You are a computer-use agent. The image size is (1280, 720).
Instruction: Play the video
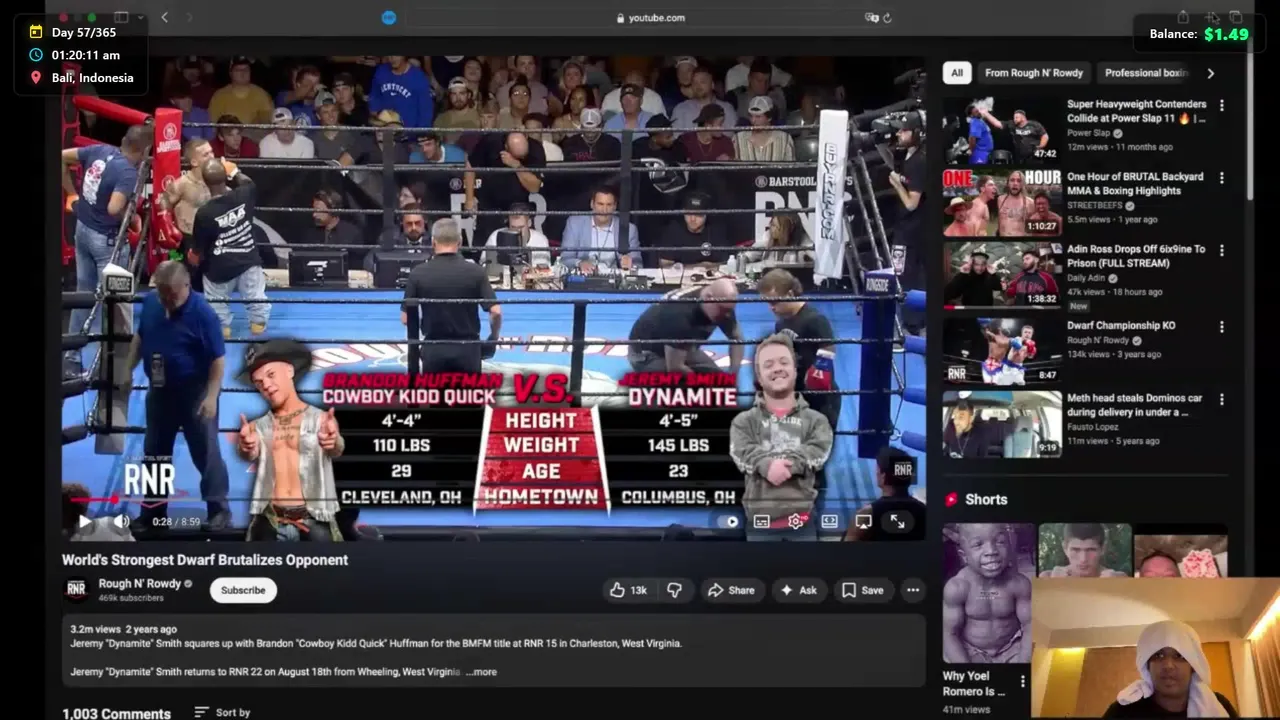point(85,521)
